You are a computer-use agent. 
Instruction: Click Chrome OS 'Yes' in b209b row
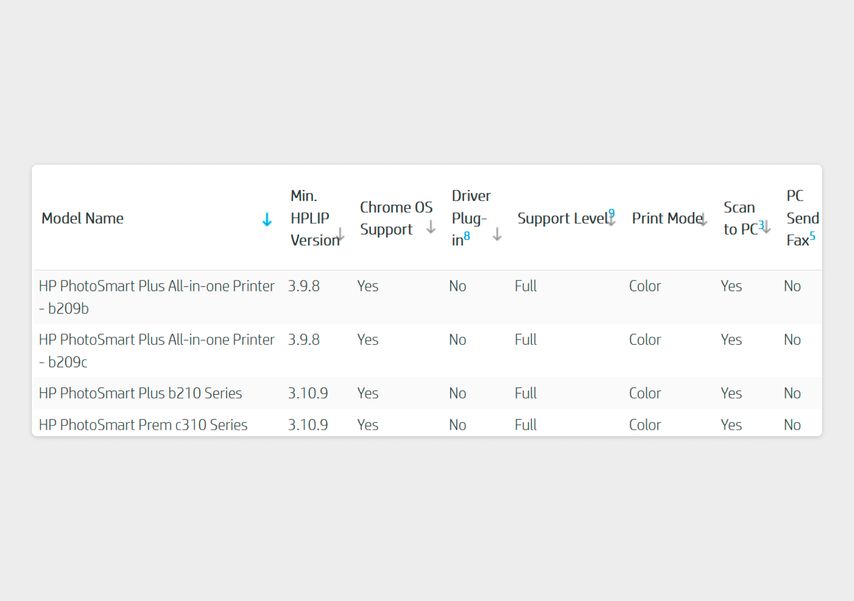tap(368, 286)
